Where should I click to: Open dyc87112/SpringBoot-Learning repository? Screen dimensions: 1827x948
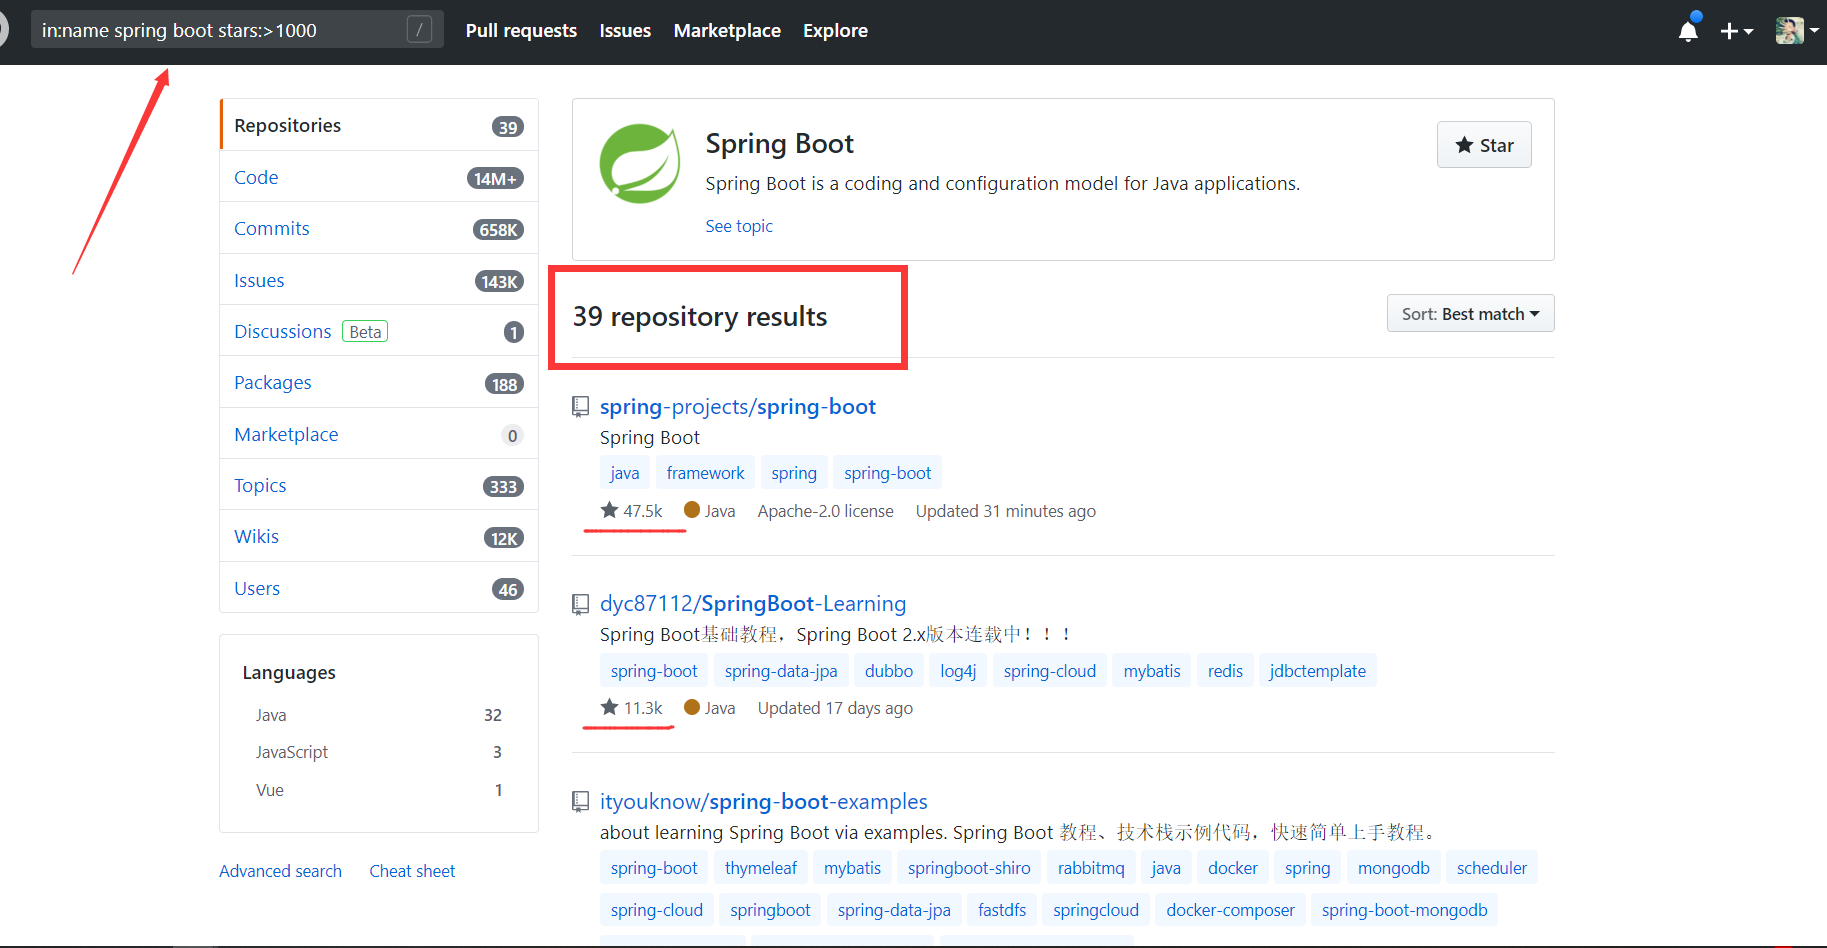[753, 604]
